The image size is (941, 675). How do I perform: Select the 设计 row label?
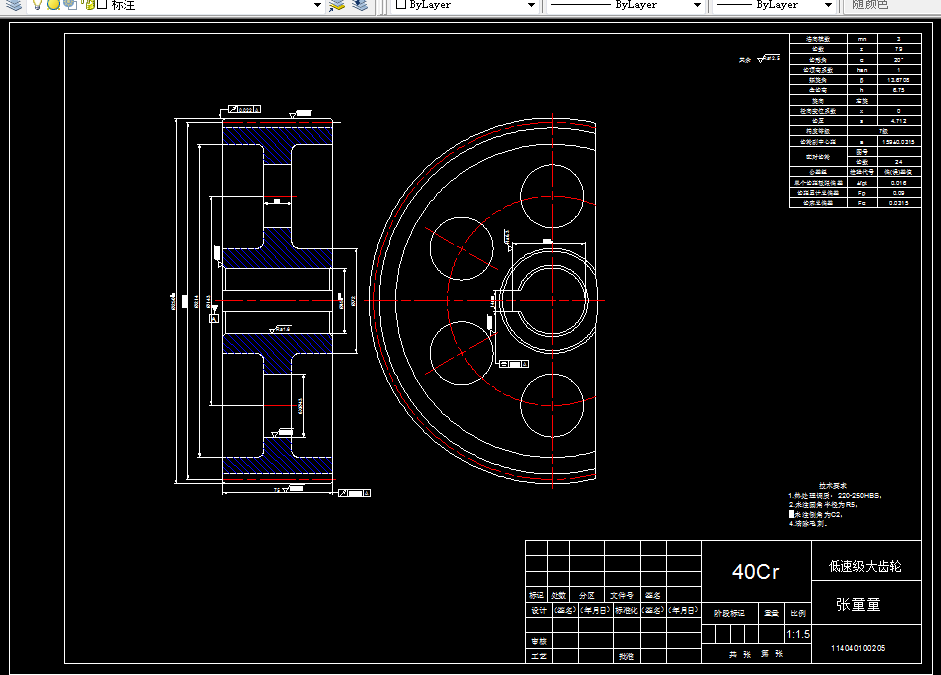coord(539,610)
